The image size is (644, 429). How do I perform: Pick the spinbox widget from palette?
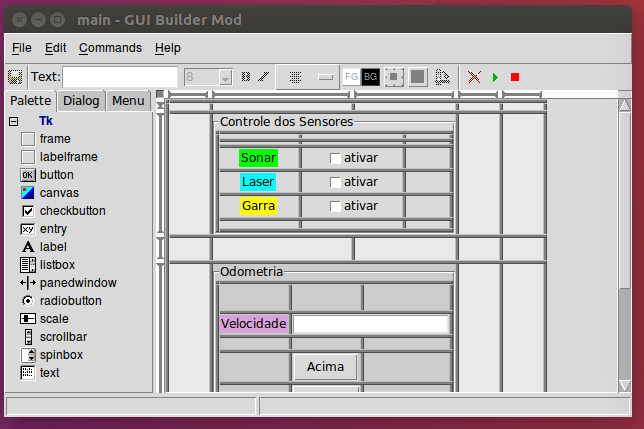[28, 355]
